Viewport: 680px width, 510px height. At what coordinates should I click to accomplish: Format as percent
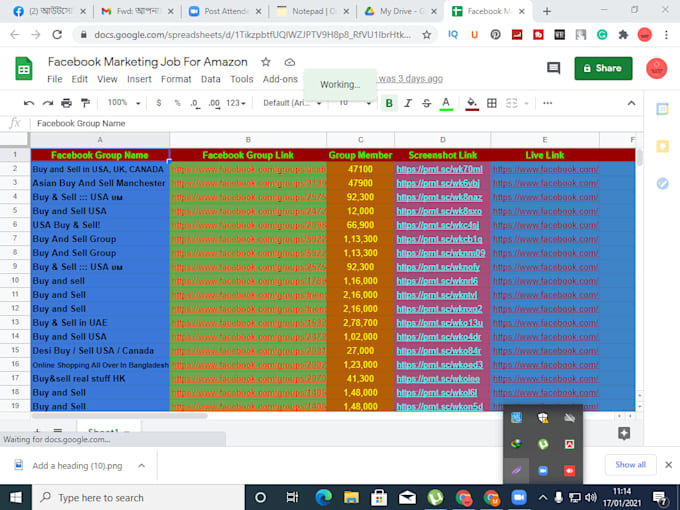[177, 103]
